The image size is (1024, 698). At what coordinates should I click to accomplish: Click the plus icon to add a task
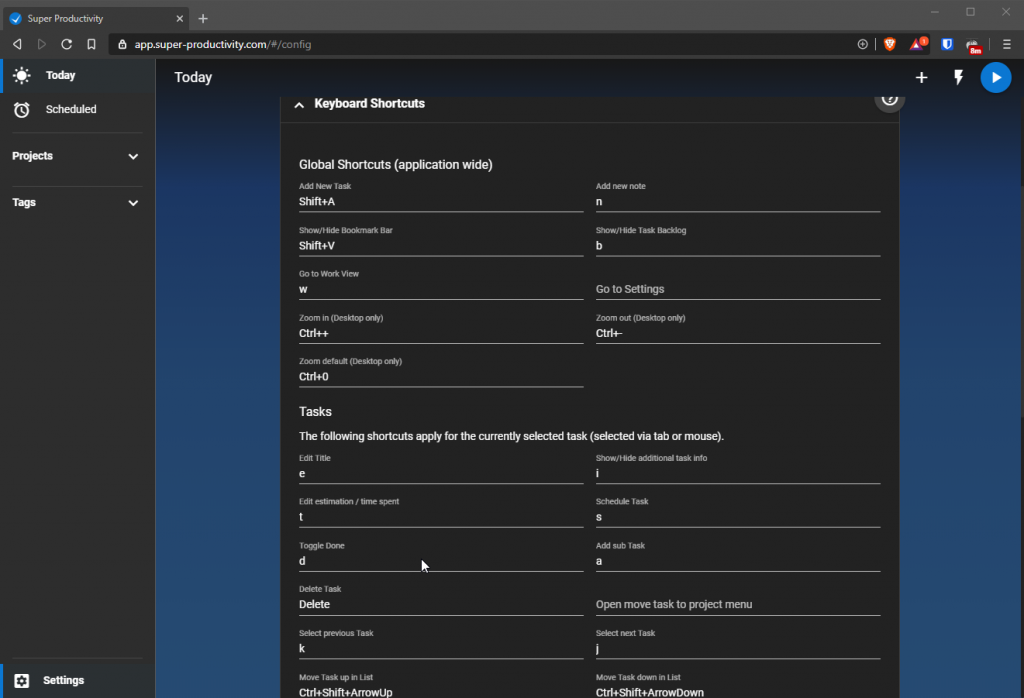[x=921, y=77]
